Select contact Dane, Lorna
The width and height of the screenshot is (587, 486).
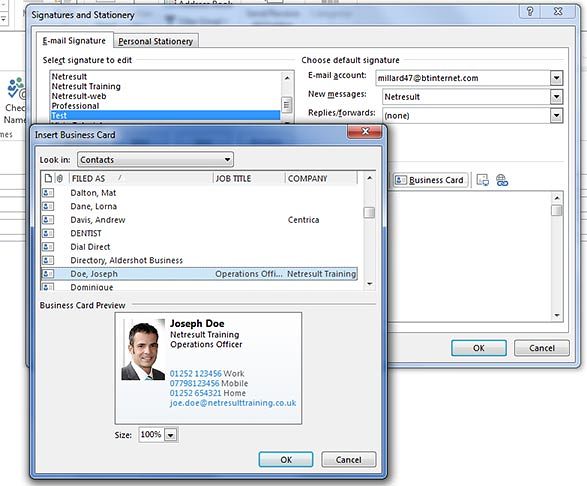199,206
